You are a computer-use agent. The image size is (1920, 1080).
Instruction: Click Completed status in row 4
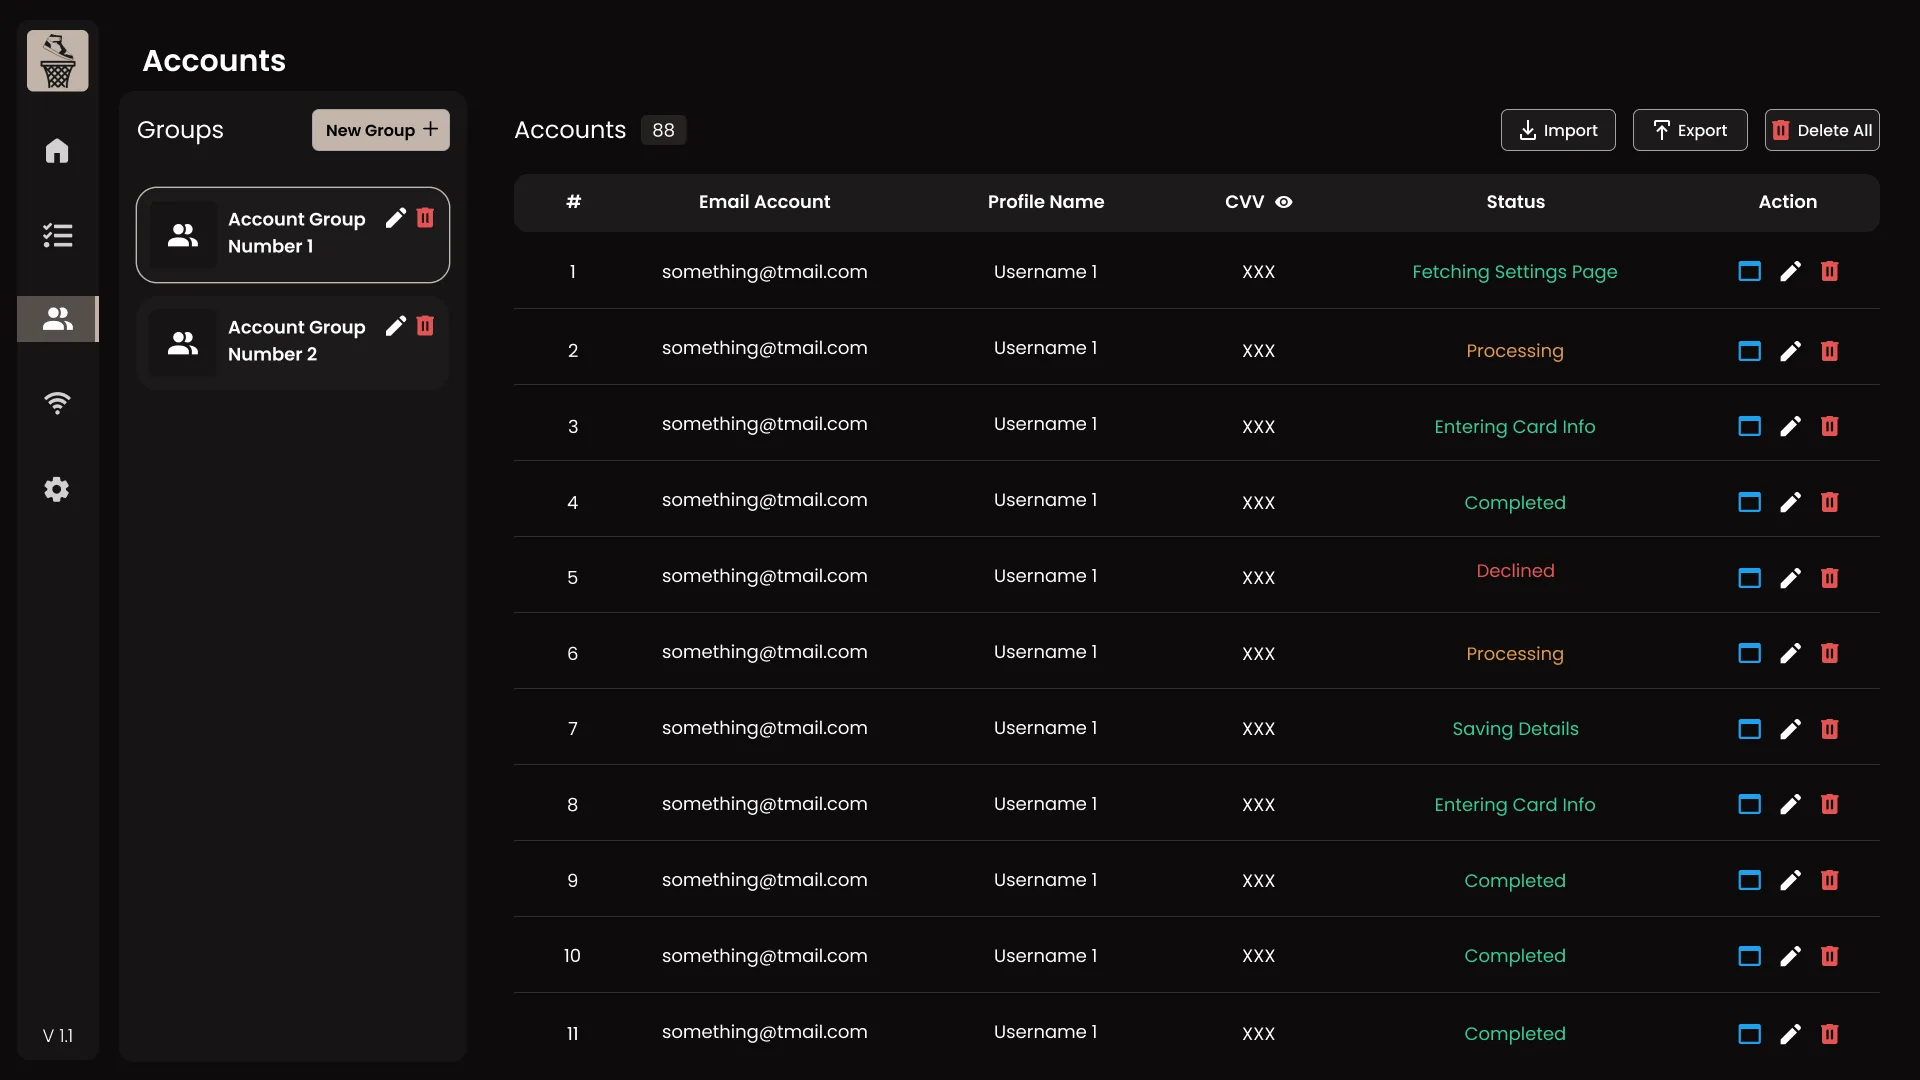point(1514,503)
